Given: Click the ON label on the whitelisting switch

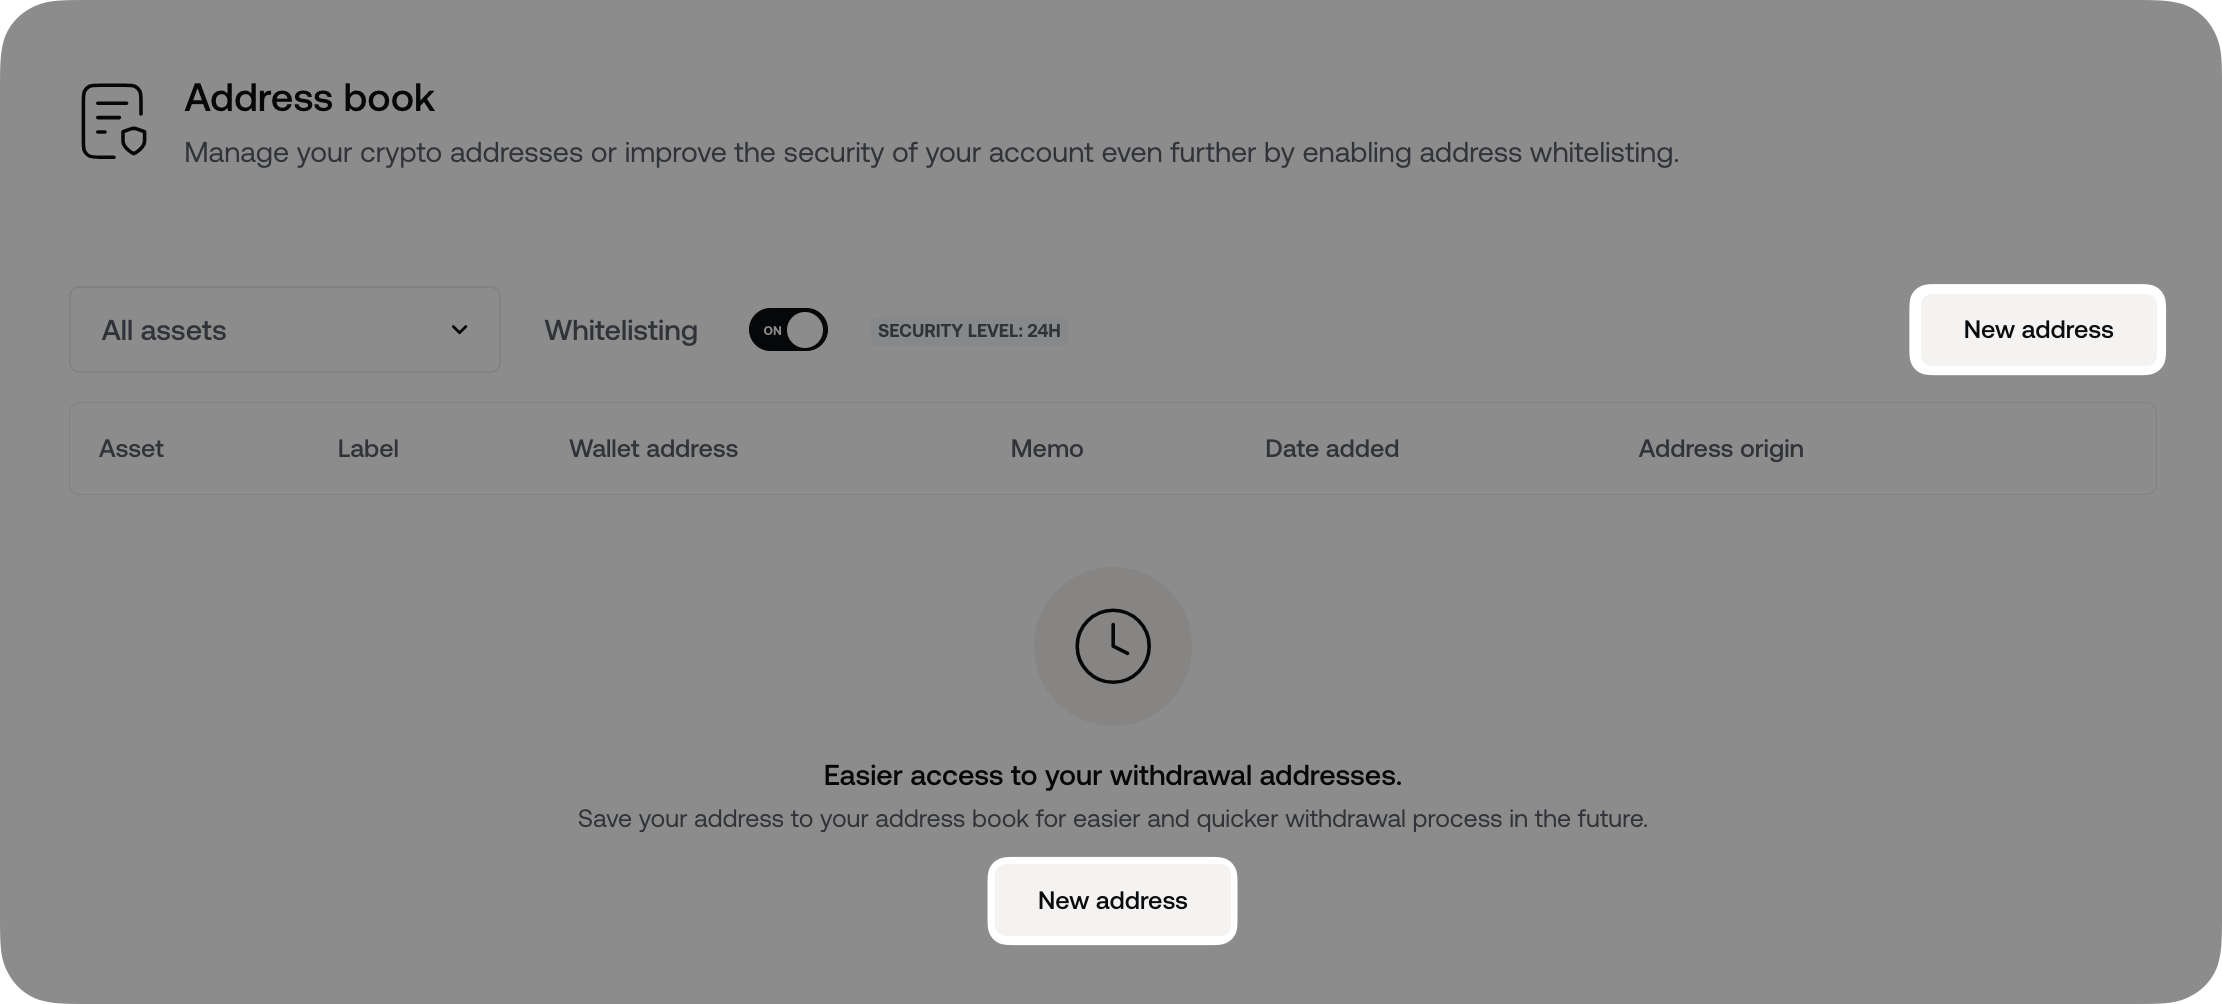Looking at the screenshot, I should pos(772,330).
